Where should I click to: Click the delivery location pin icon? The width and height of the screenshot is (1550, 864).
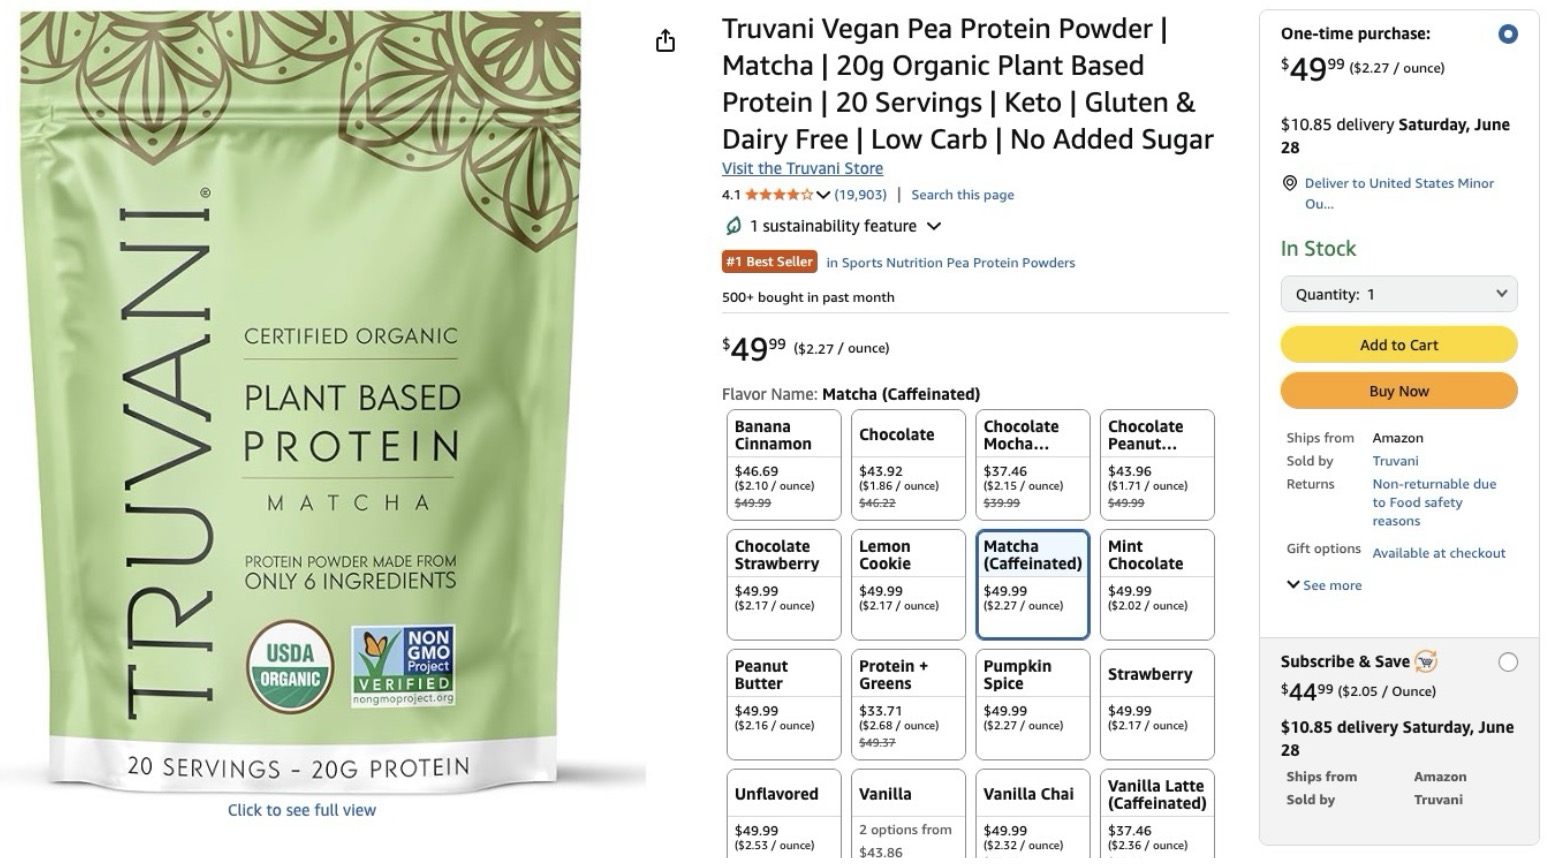click(1290, 183)
